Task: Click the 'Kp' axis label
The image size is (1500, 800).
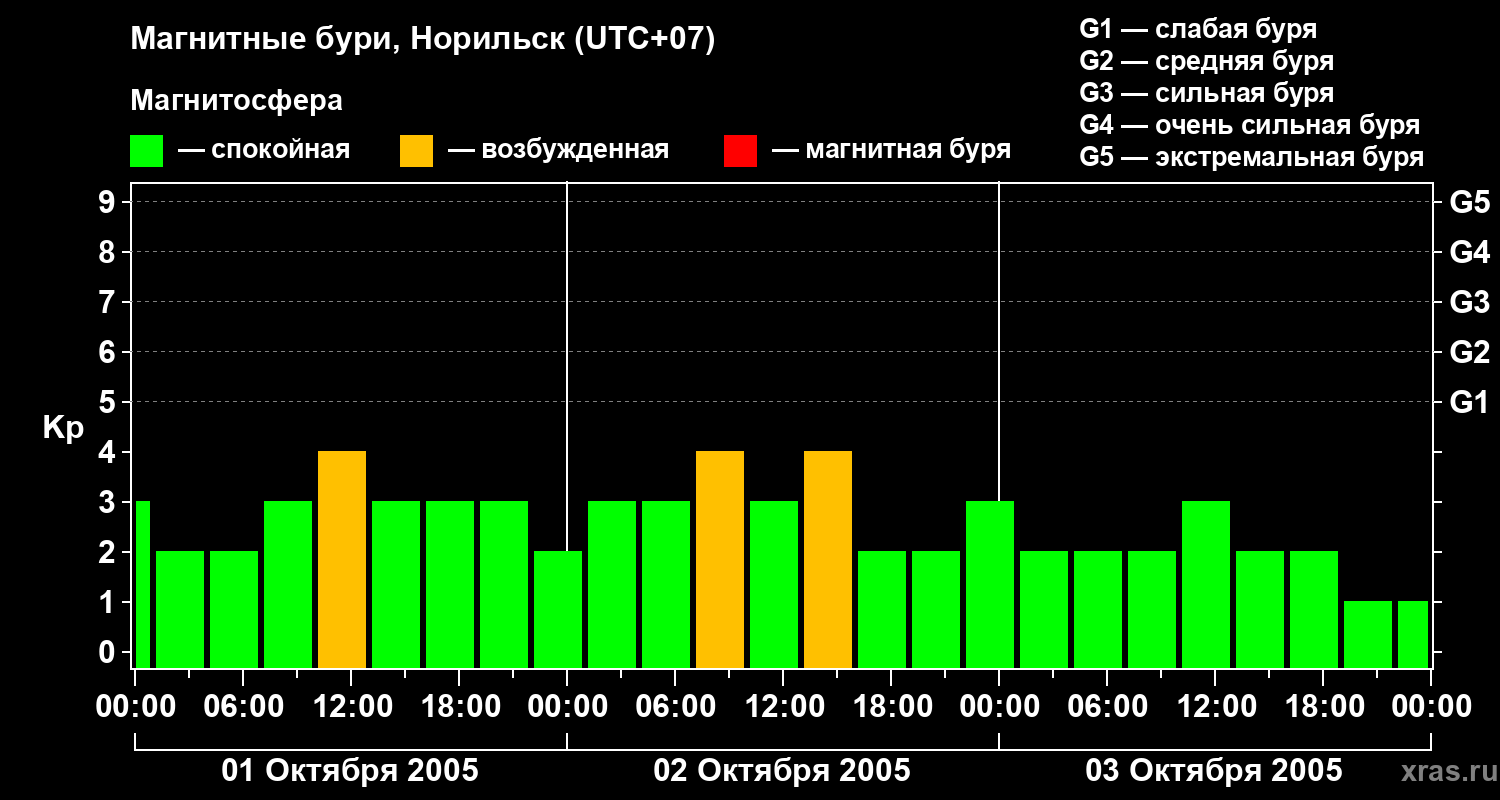Action: click(x=63, y=428)
